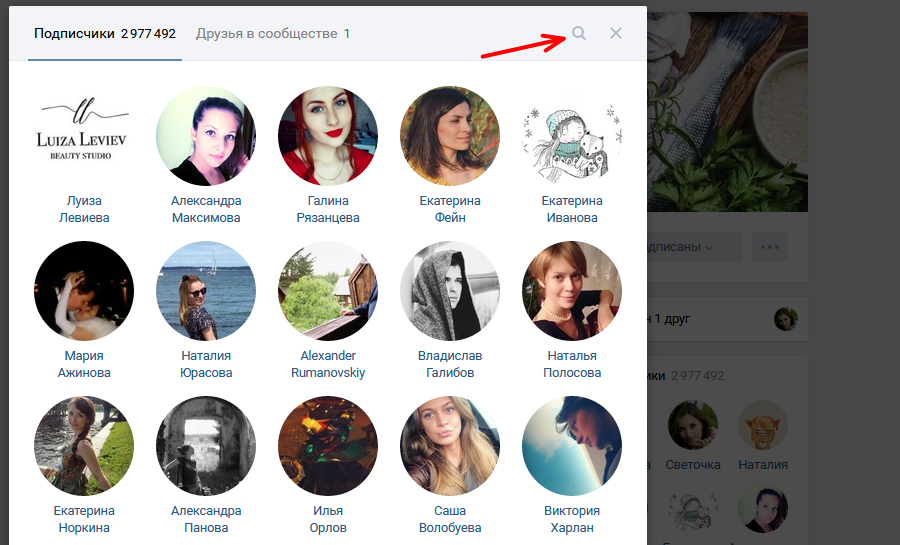Viewport: 900px width, 545px height.
Task: Open Саша Волобуева name link
Action: pos(450,519)
